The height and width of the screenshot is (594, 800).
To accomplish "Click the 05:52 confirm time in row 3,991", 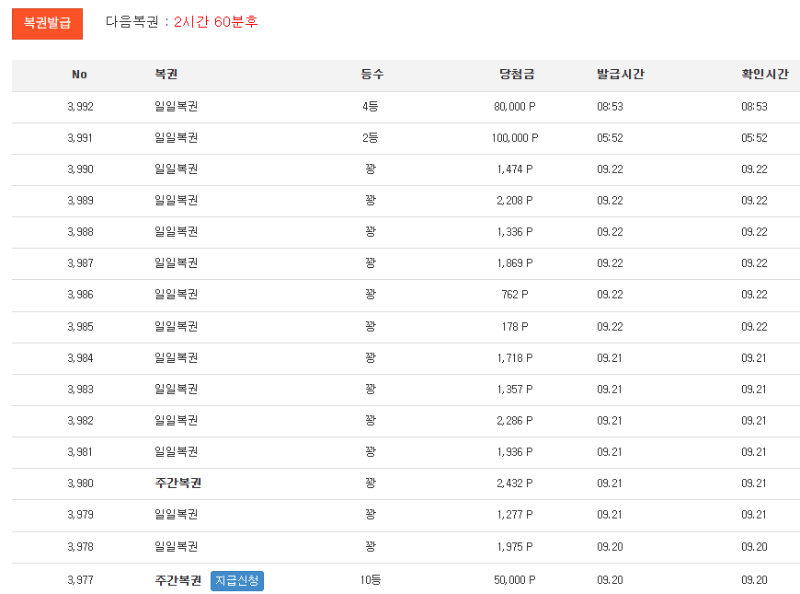I will pyautogui.click(x=755, y=138).
